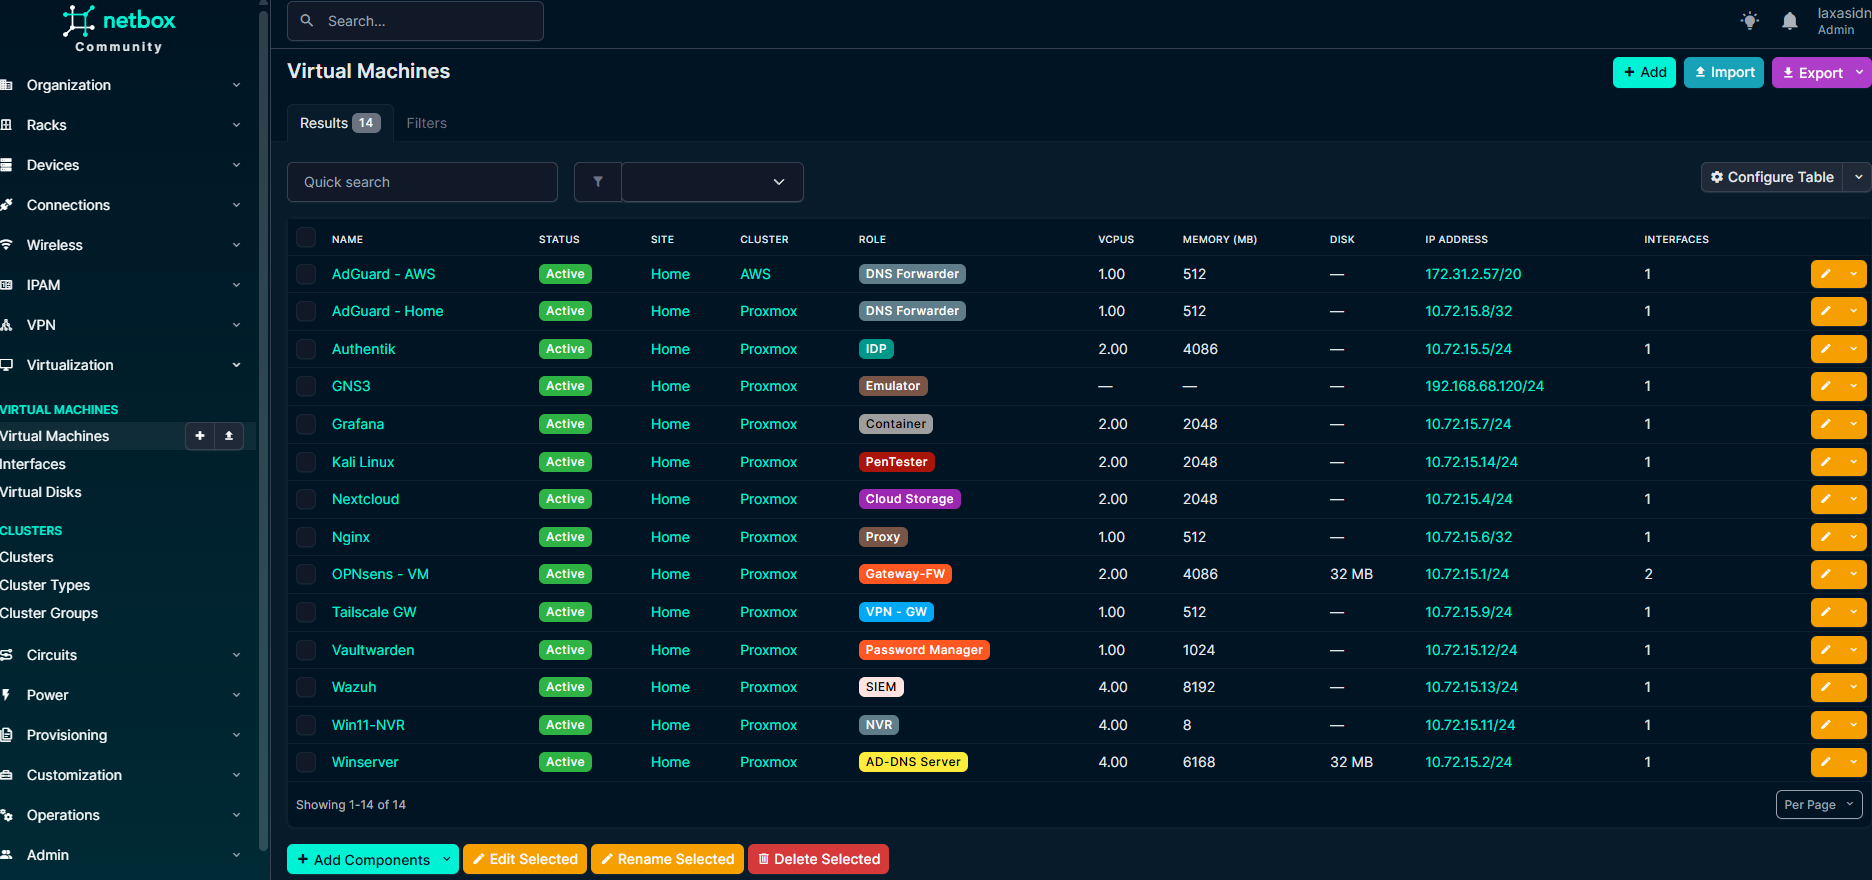The image size is (1872, 880).
Task: Click the Gateway-FW role badge
Action: click(905, 574)
